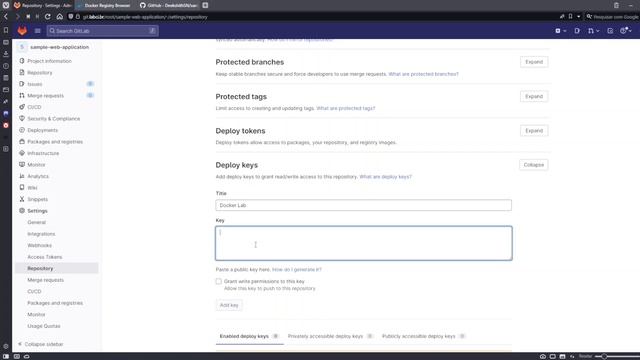Viewport: 640px width, 360px height.
Task: Open 'What are protected tags?' link
Action: click(346, 108)
